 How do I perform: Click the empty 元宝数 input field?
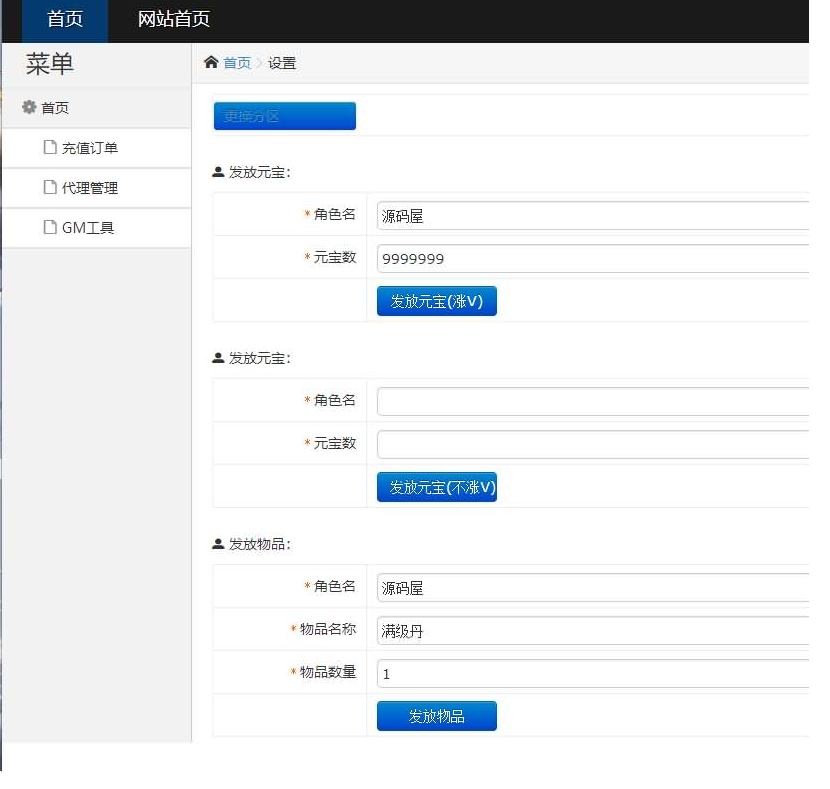coord(592,444)
